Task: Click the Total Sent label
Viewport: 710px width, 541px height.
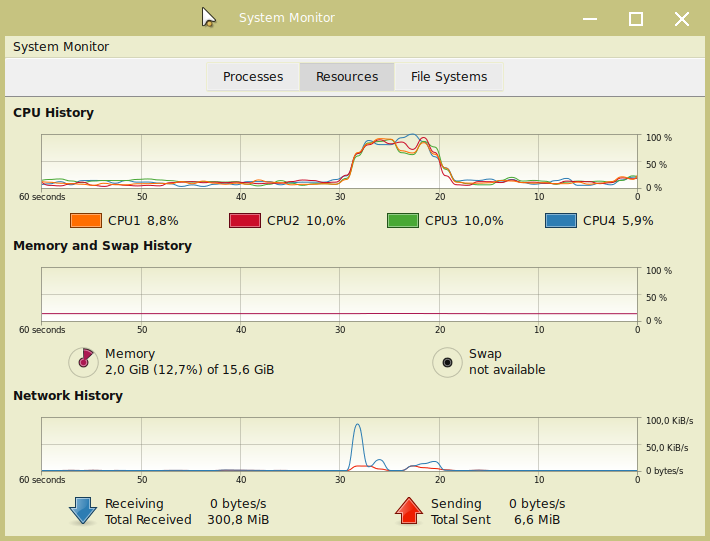Action: point(461,520)
